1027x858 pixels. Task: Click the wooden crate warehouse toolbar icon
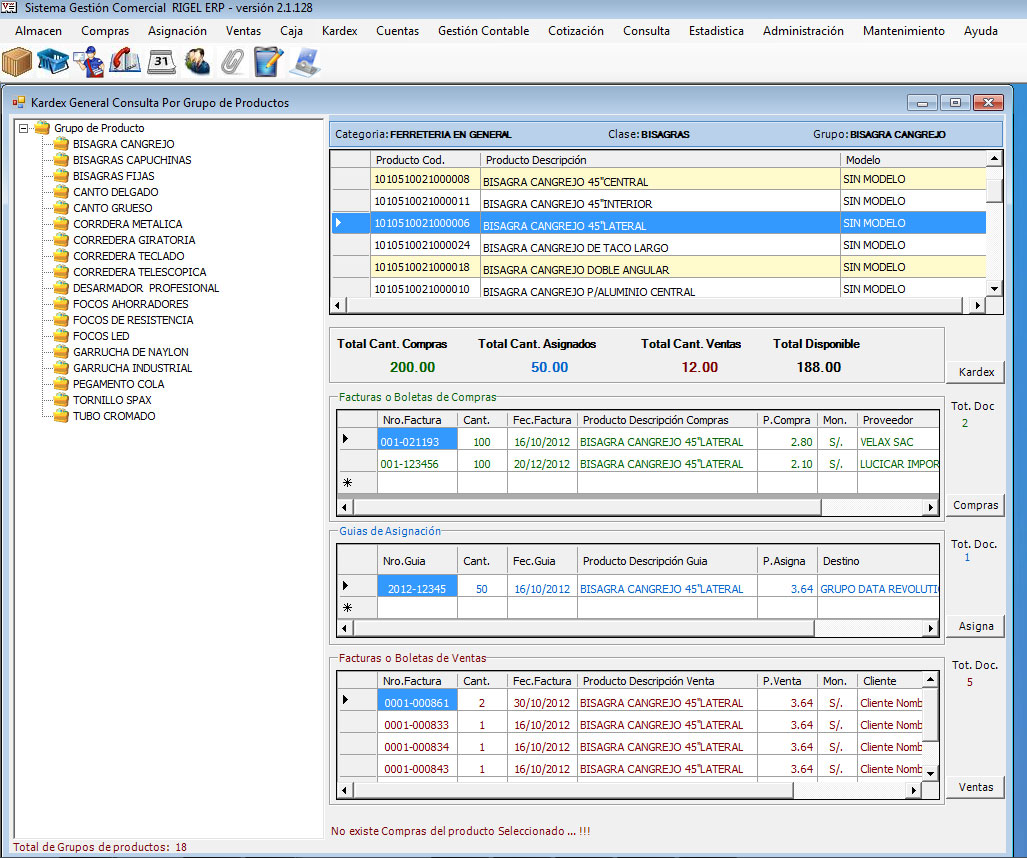pos(17,62)
